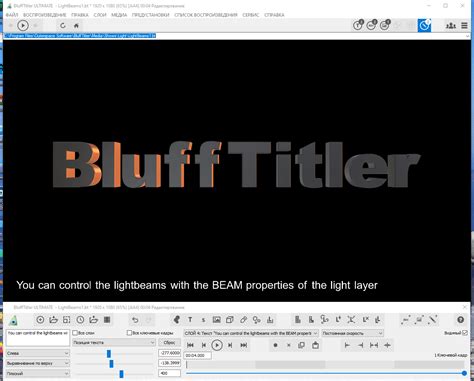
Task: Click the paste keyframe icon
Action: pyautogui.click(x=315, y=345)
